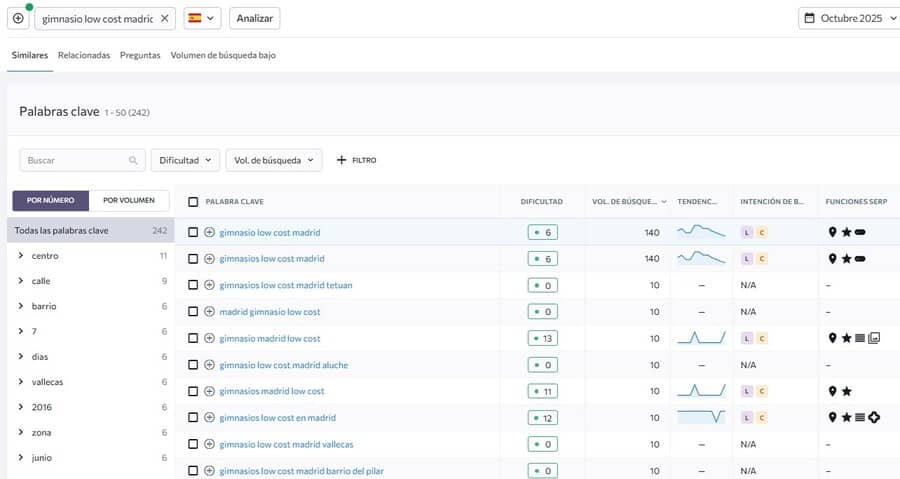Click the trend sparkline for gimnasio madrid low cost

[x=701, y=338]
